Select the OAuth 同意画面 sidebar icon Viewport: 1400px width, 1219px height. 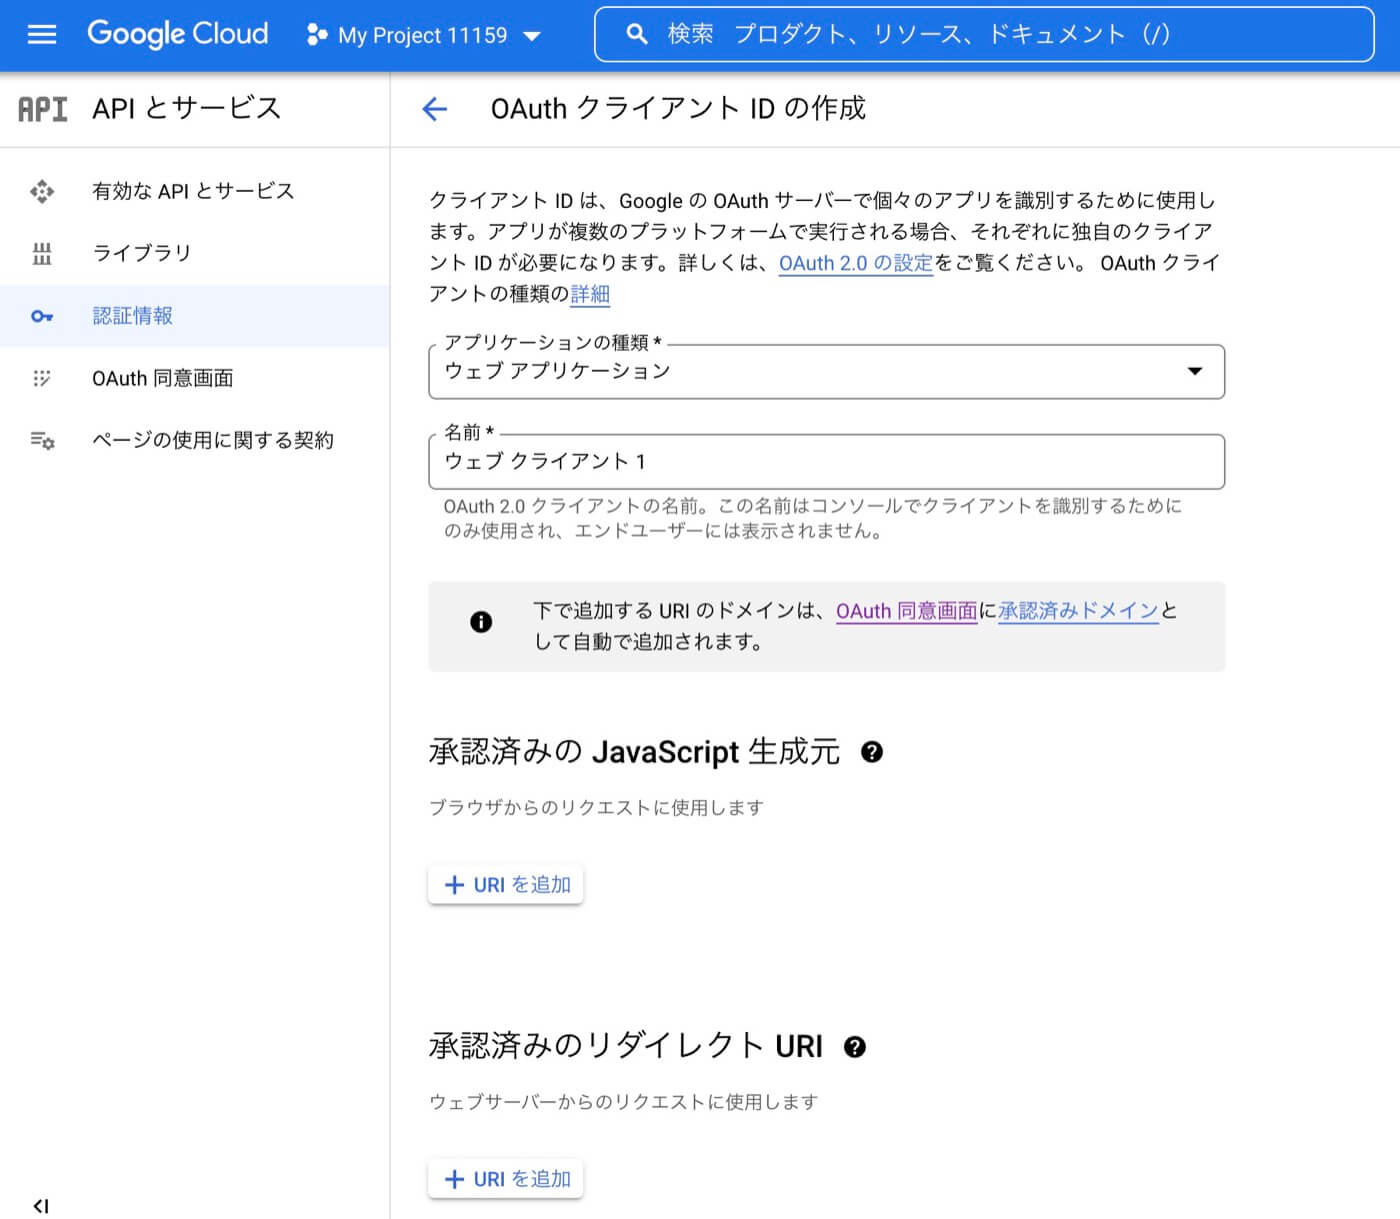(x=42, y=377)
